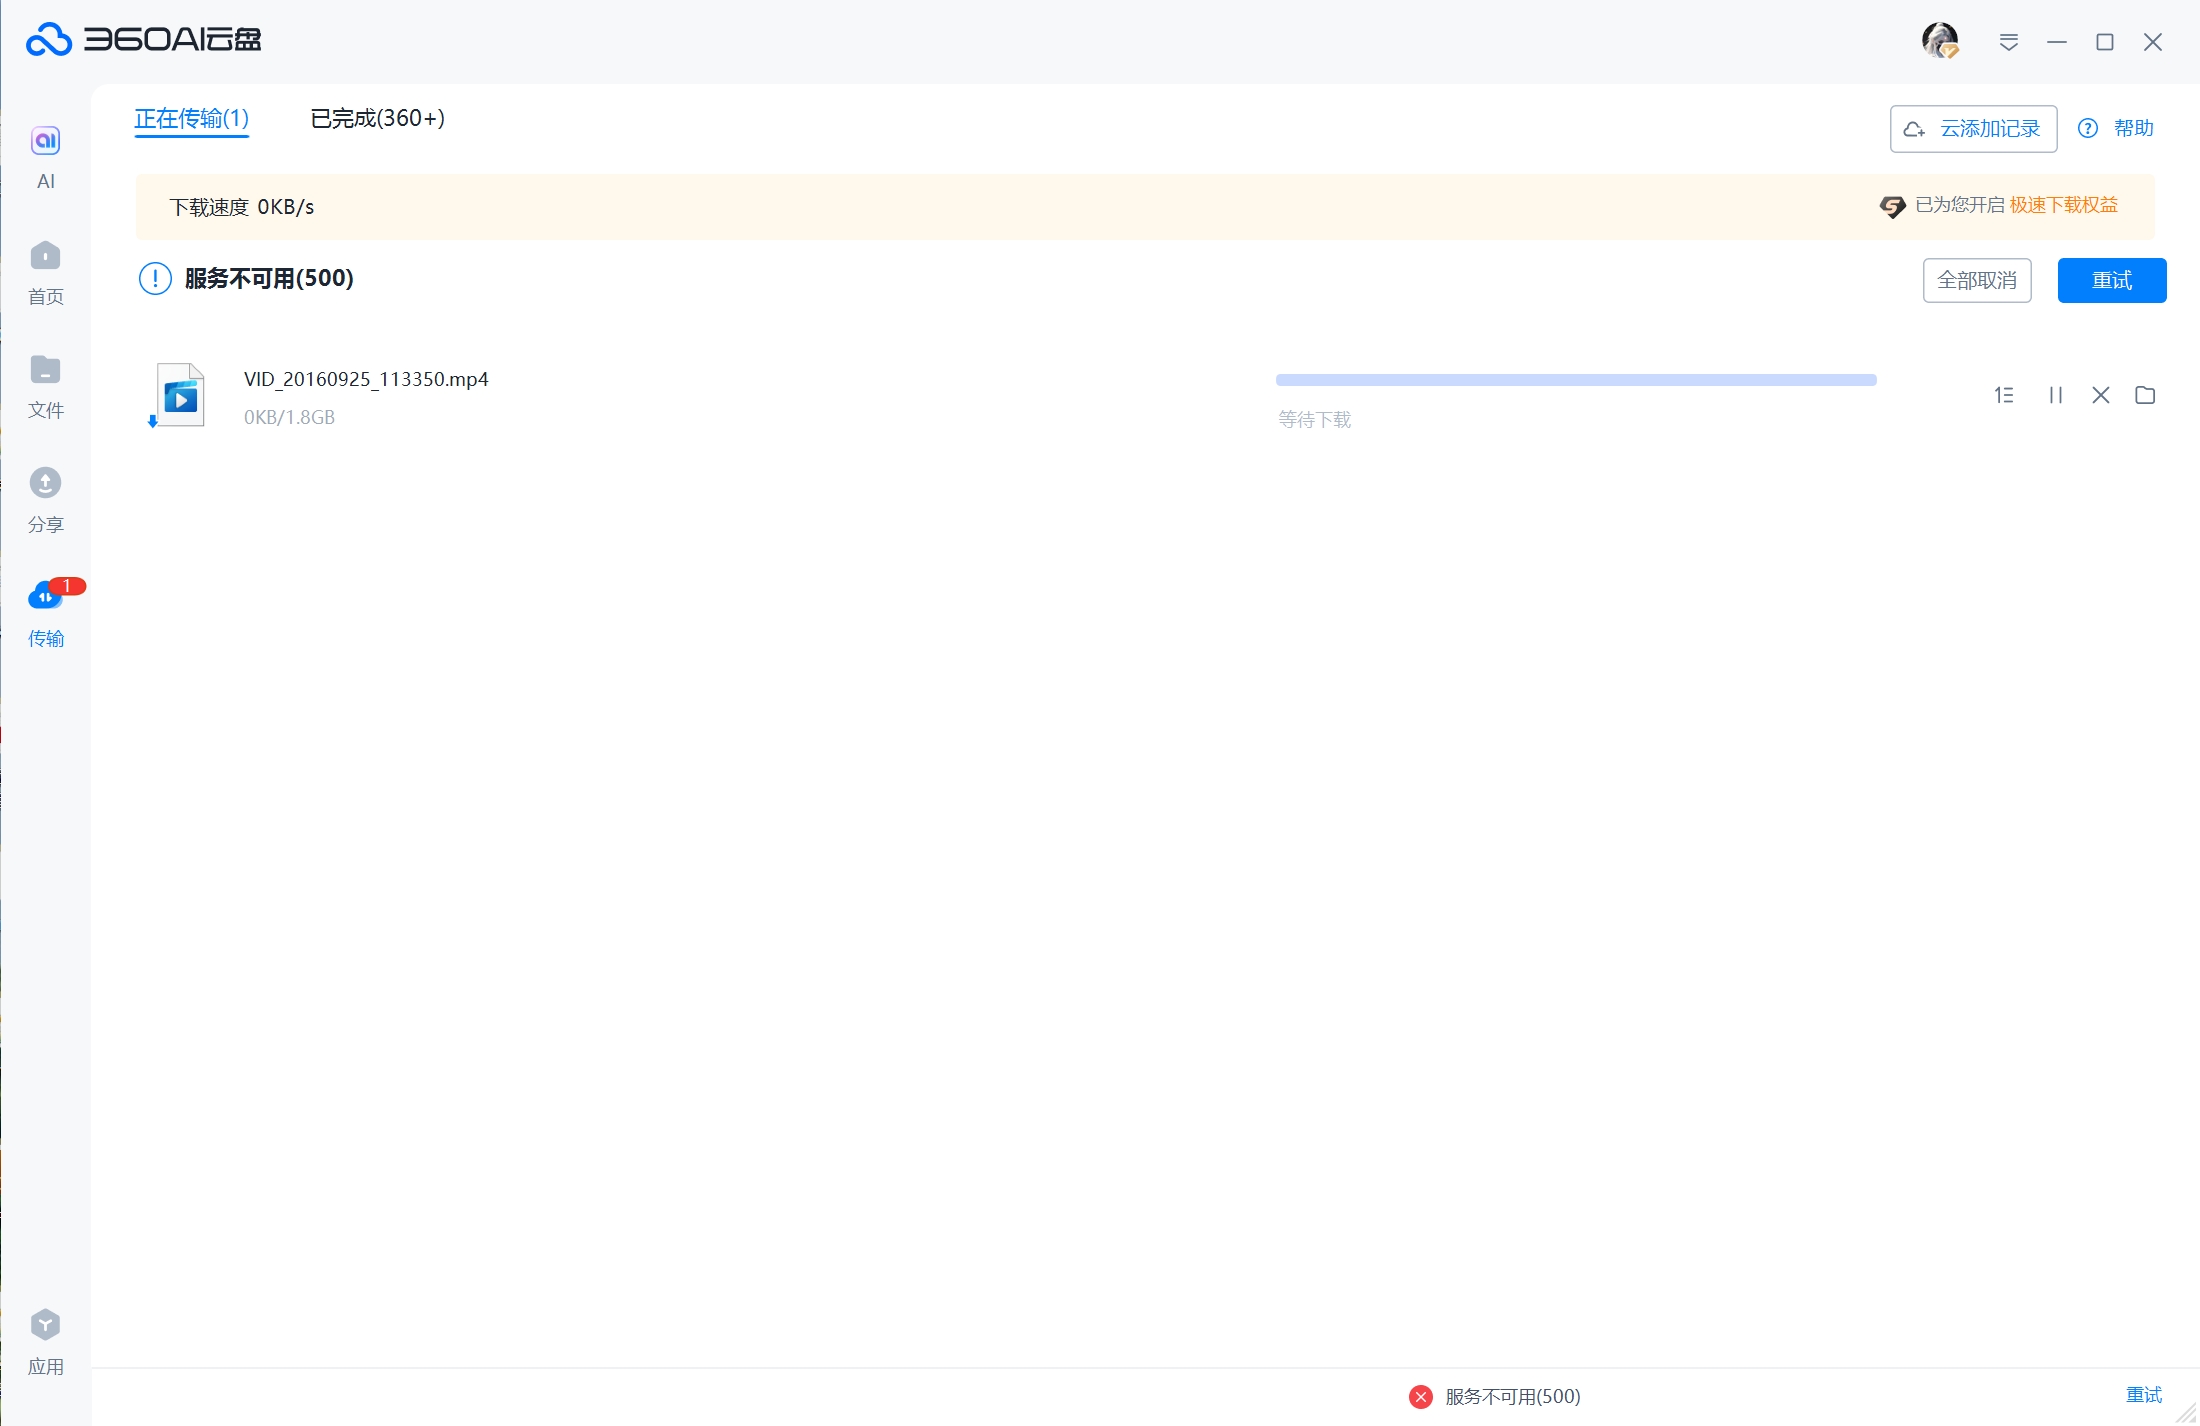Open the 应用 apps section
The image size is (2200, 1426).
click(45, 1326)
